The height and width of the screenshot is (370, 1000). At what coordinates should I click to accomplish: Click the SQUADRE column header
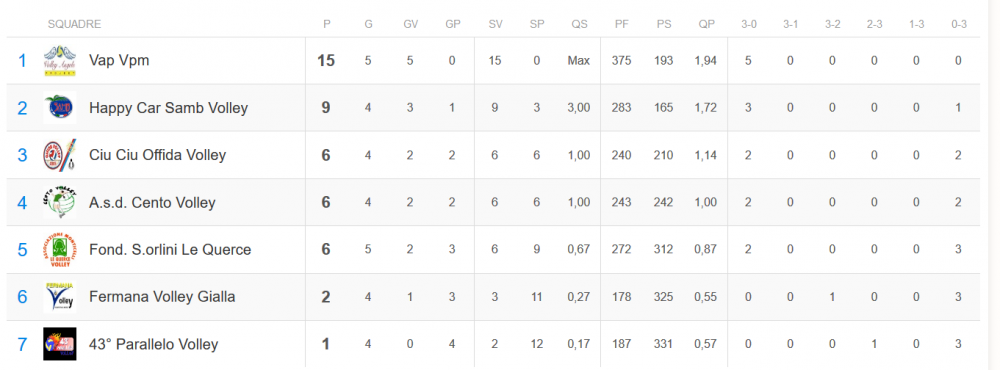tap(75, 24)
